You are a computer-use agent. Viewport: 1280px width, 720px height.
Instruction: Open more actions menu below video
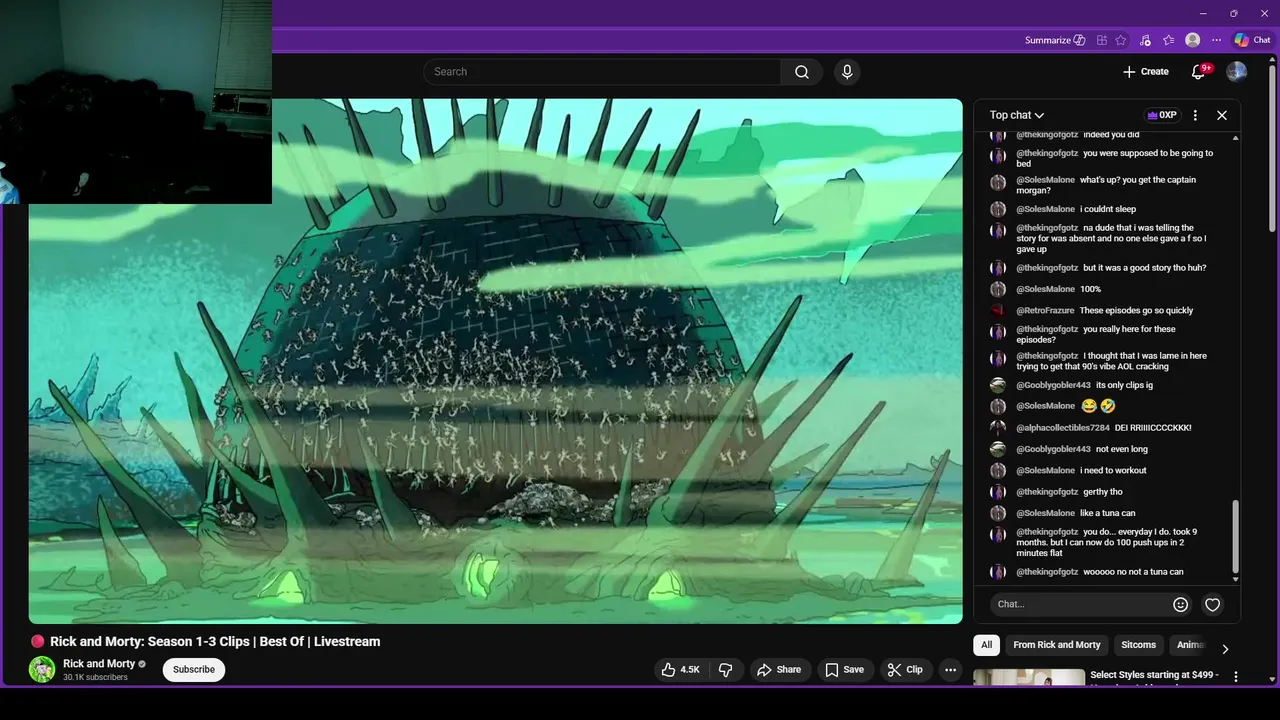[x=951, y=670]
